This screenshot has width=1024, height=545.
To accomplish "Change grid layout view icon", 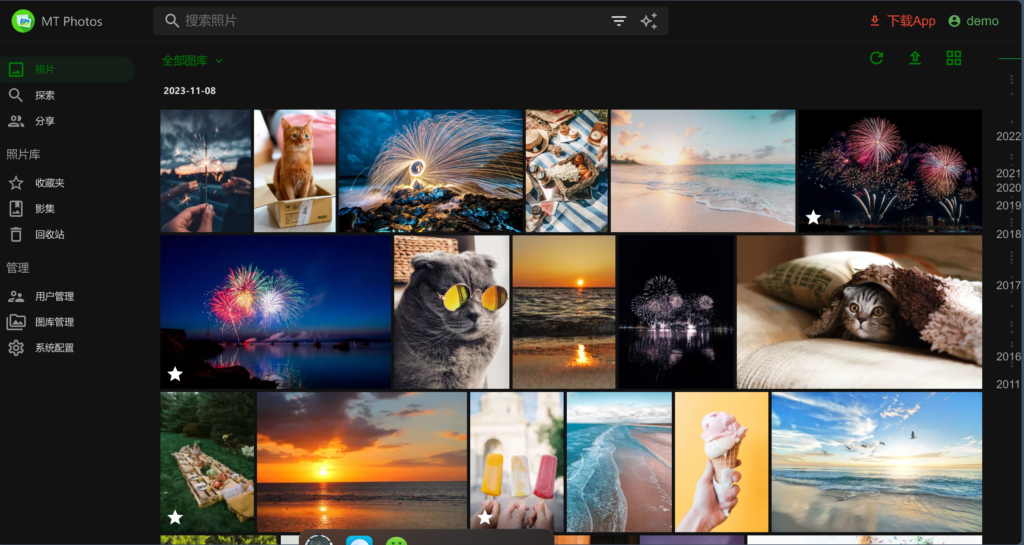I will [953, 58].
